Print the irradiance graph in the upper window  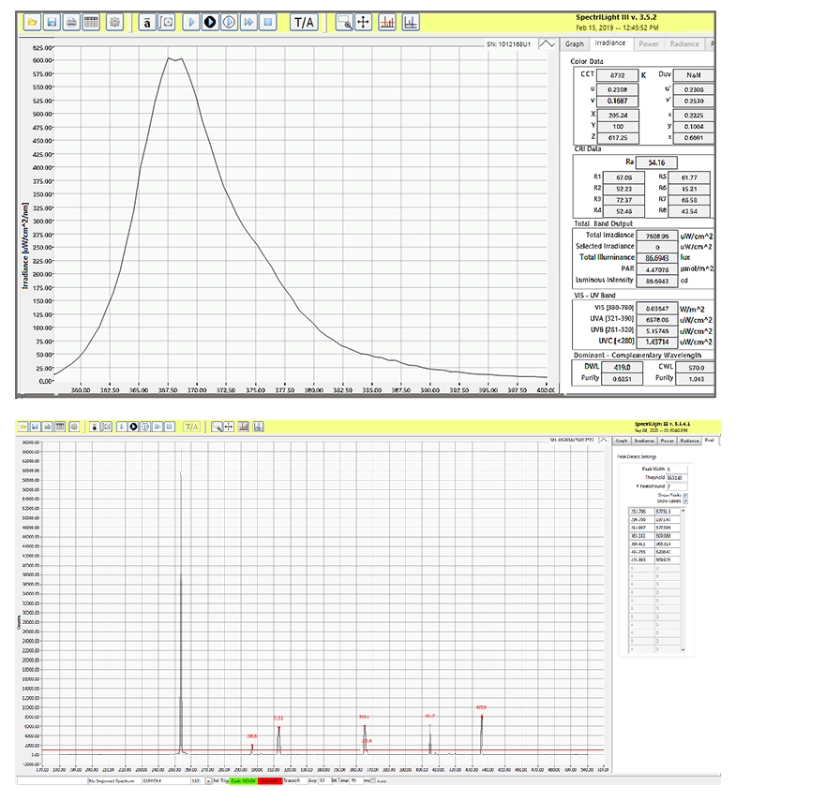tap(71, 22)
